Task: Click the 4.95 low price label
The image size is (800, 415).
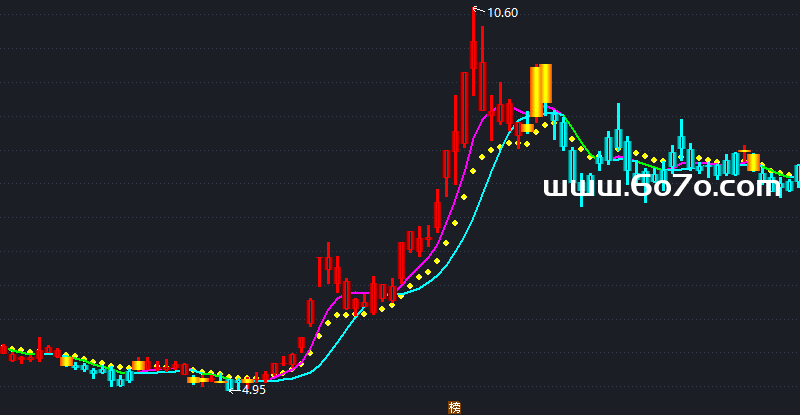Action: coord(253,390)
